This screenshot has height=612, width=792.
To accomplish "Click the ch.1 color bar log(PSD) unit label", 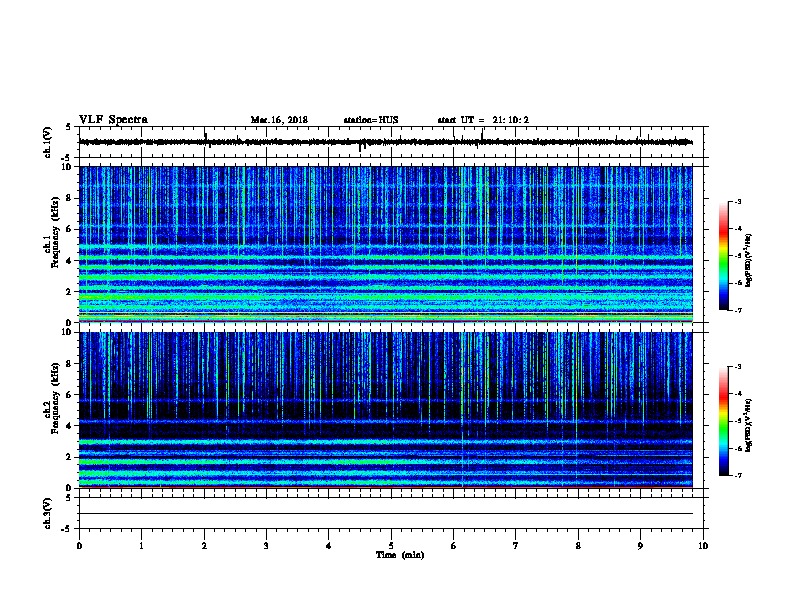I will pyautogui.click(x=748, y=260).
